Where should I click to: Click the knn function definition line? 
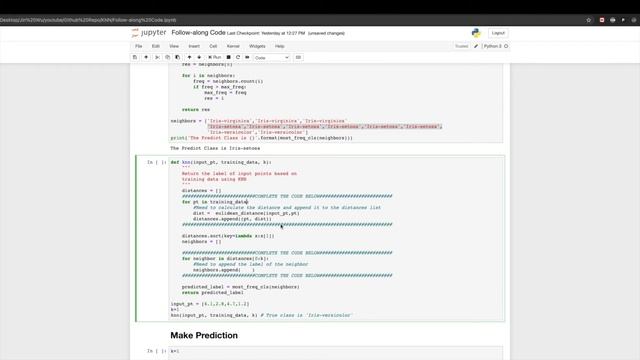coord(221,162)
